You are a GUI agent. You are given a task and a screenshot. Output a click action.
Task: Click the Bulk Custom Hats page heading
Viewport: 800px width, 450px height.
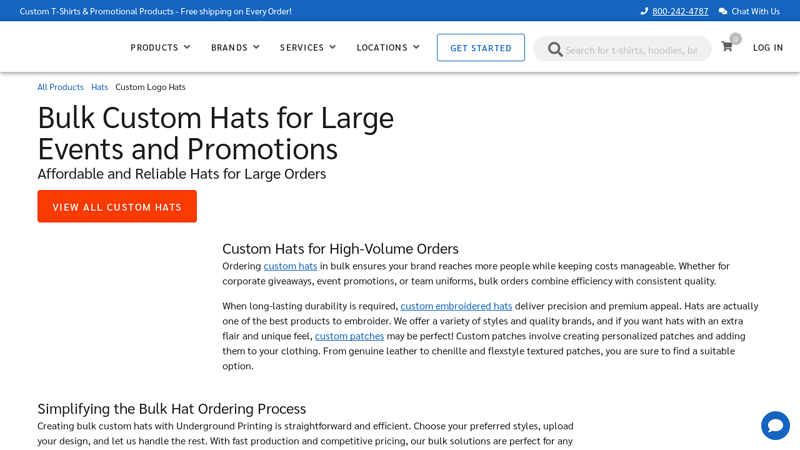(215, 133)
